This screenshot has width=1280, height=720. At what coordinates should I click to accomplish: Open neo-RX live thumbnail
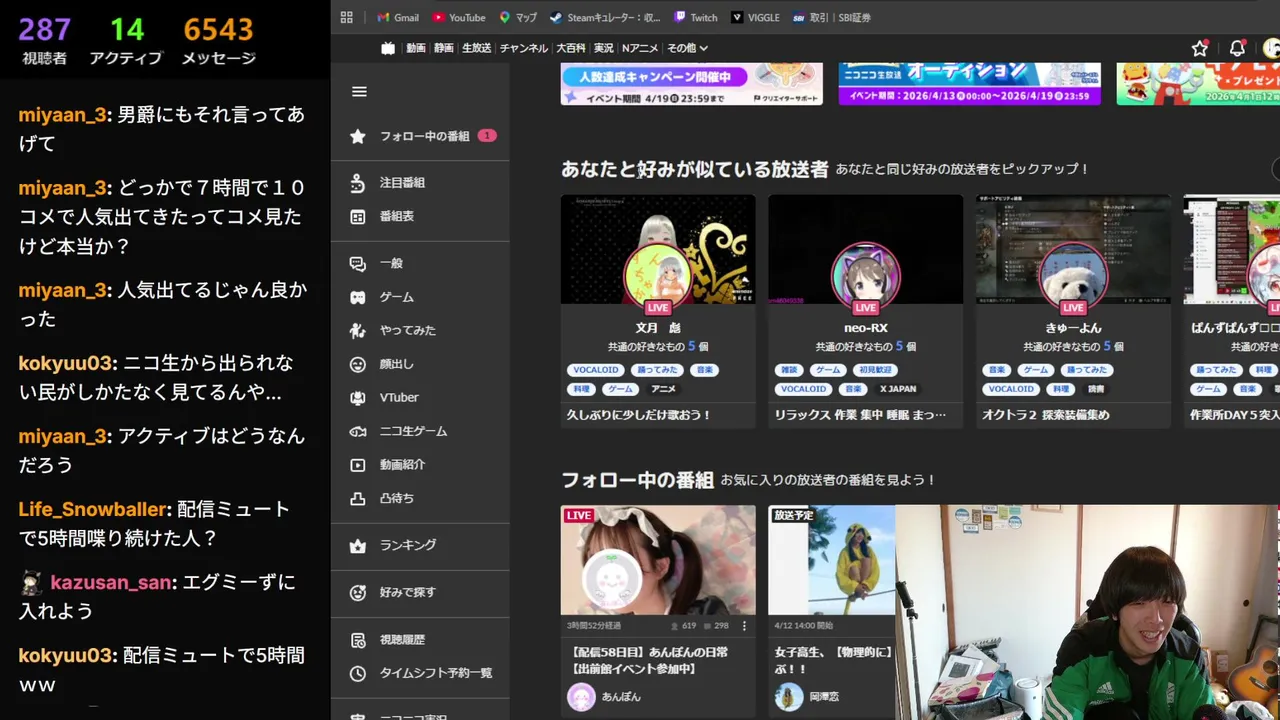(866, 249)
